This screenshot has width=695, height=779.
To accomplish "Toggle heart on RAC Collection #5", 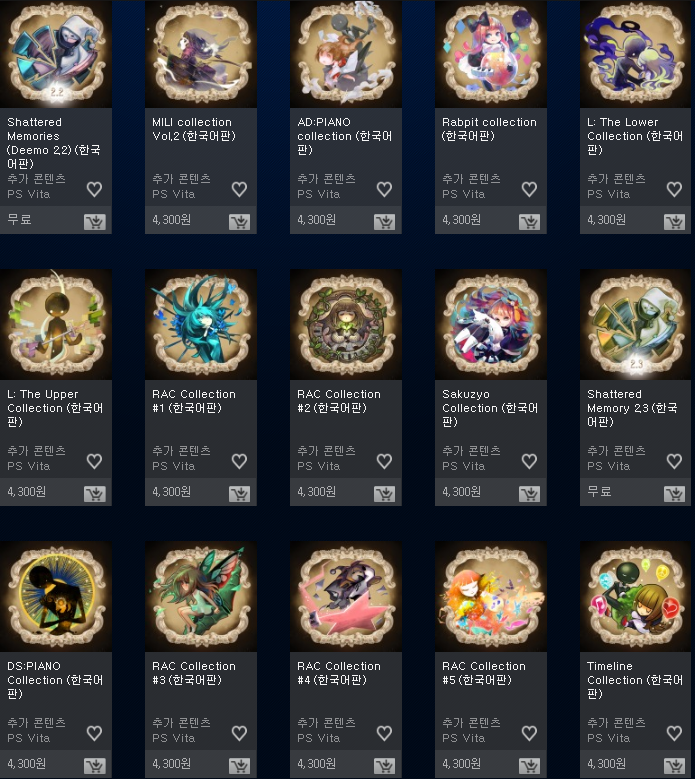I will pyautogui.click(x=530, y=733).
